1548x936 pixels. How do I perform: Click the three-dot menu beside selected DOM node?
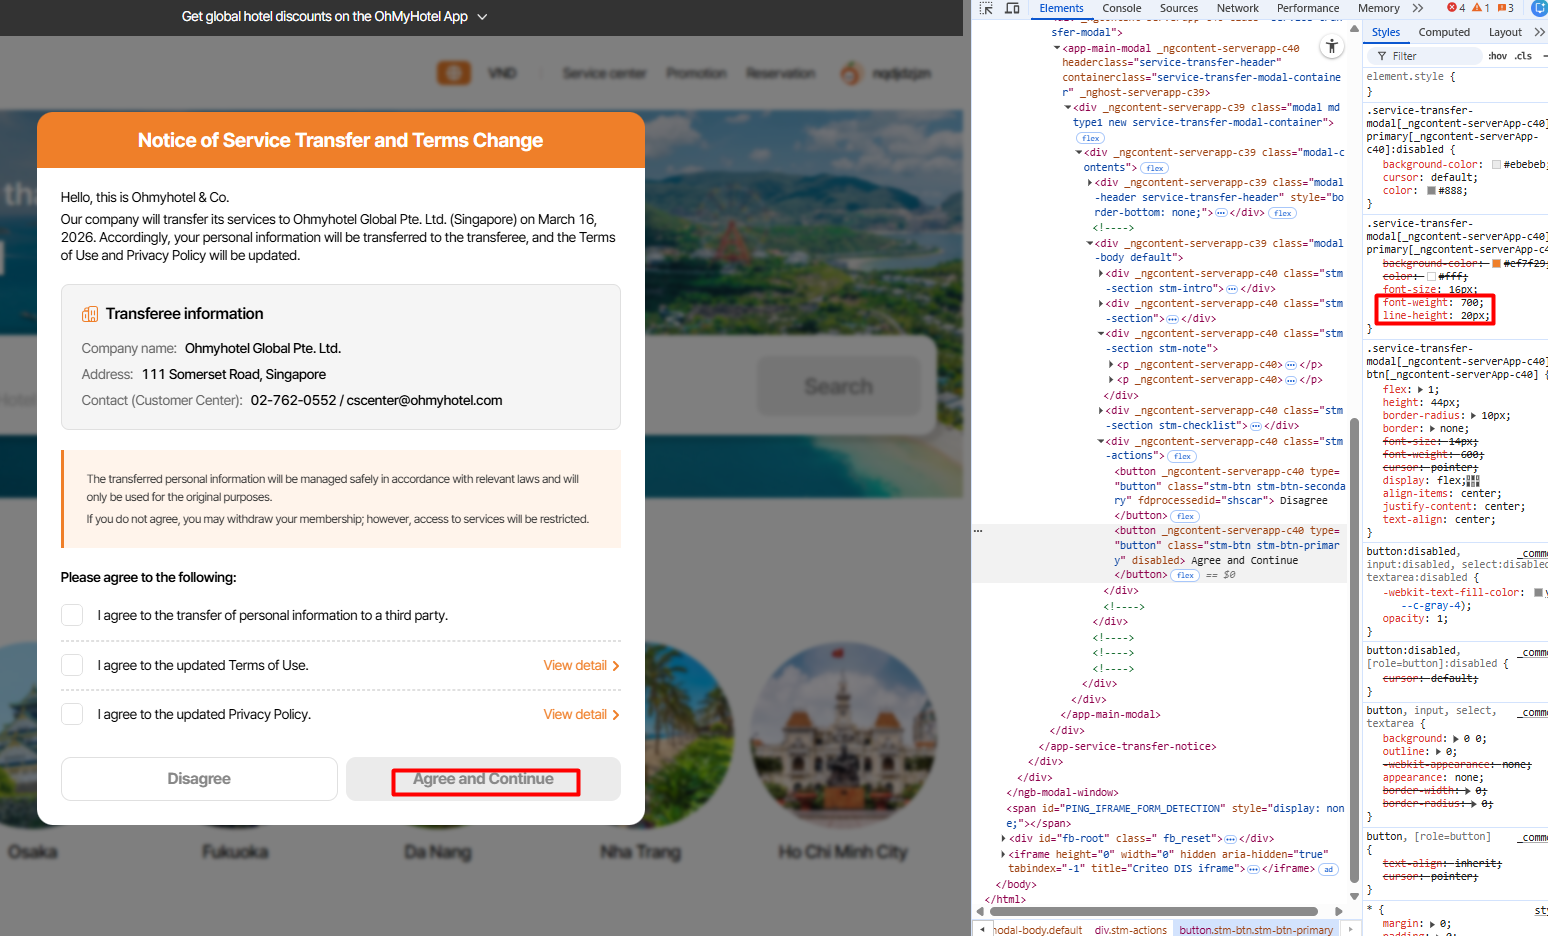coord(979,531)
